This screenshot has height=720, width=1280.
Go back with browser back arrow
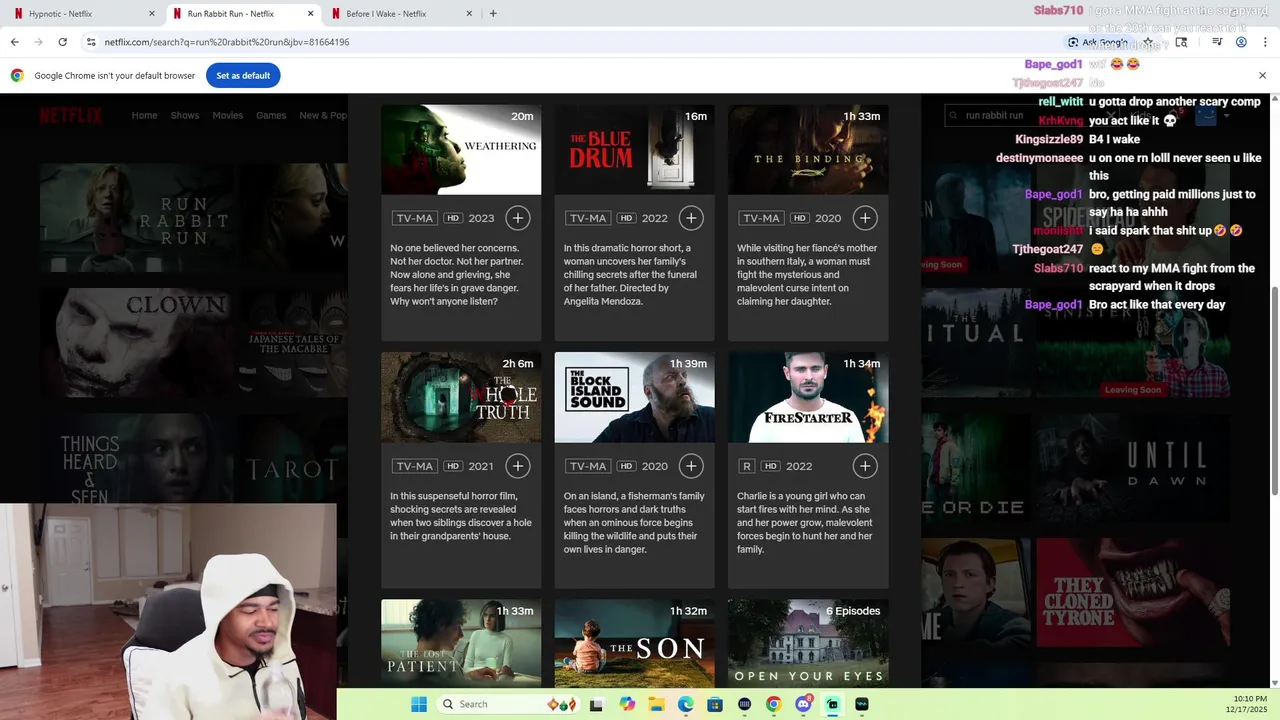[14, 42]
